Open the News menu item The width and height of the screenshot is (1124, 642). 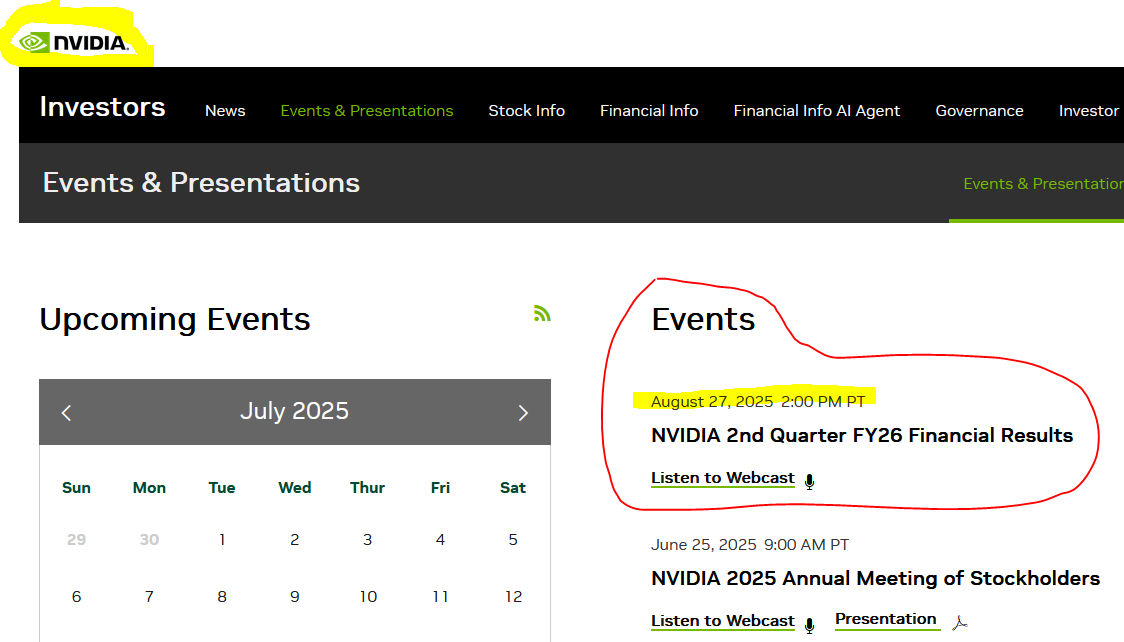tap(225, 110)
